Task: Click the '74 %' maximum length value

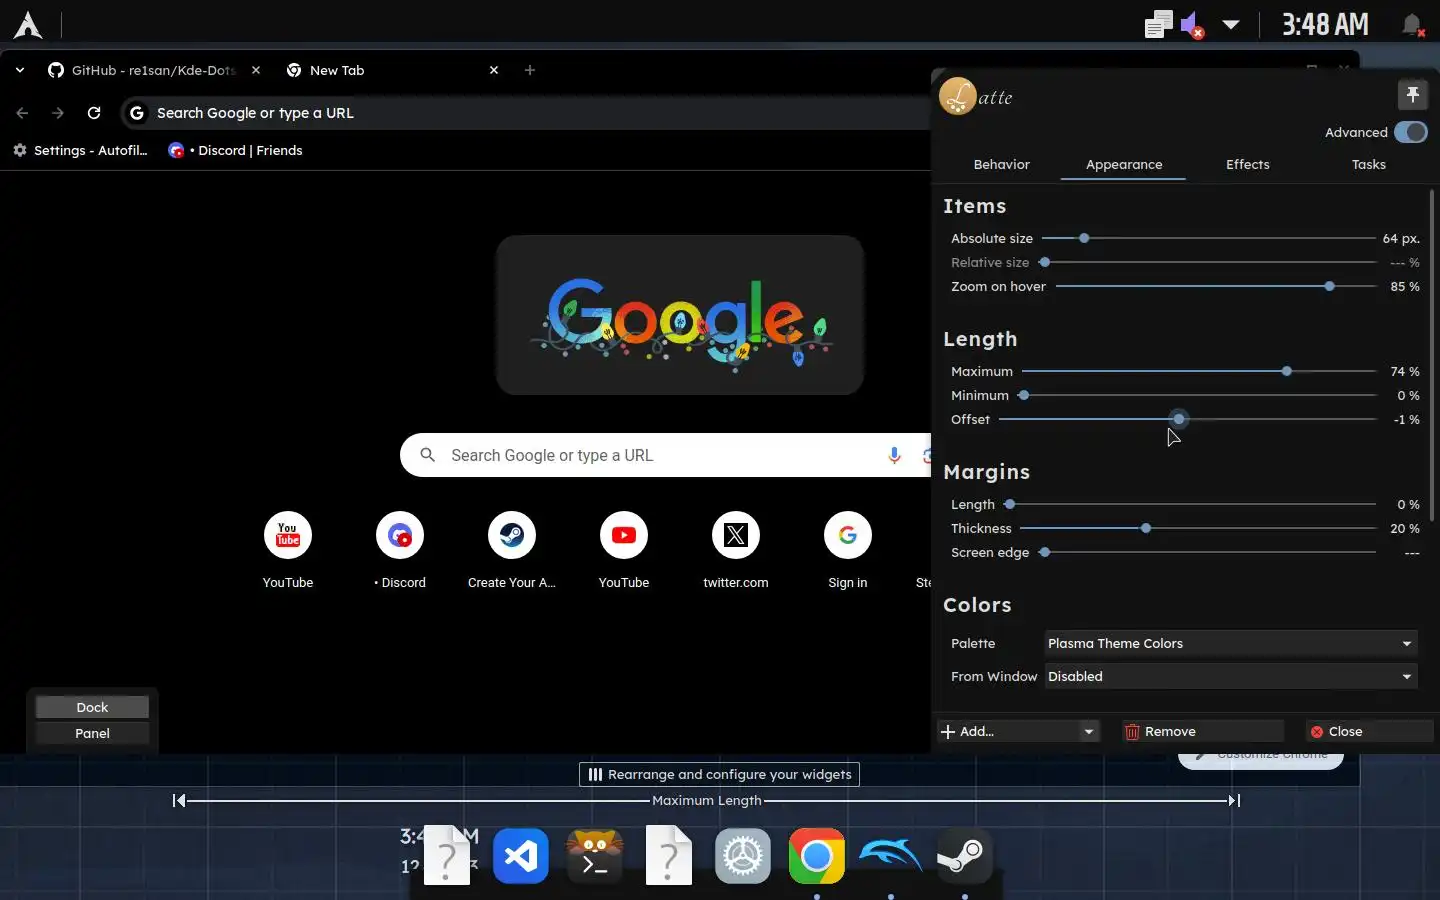Action: click(1404, 371)
